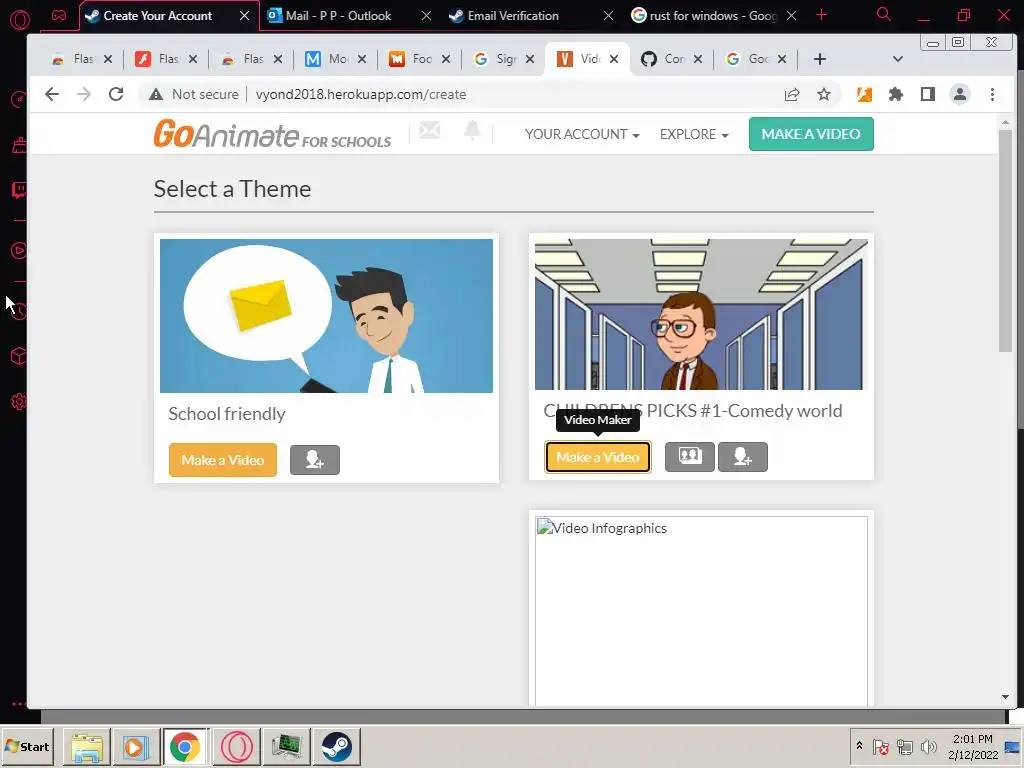Open Twitch in Opera sidebar
This screenshot has width=1024, height=768.
click(19, 190)
